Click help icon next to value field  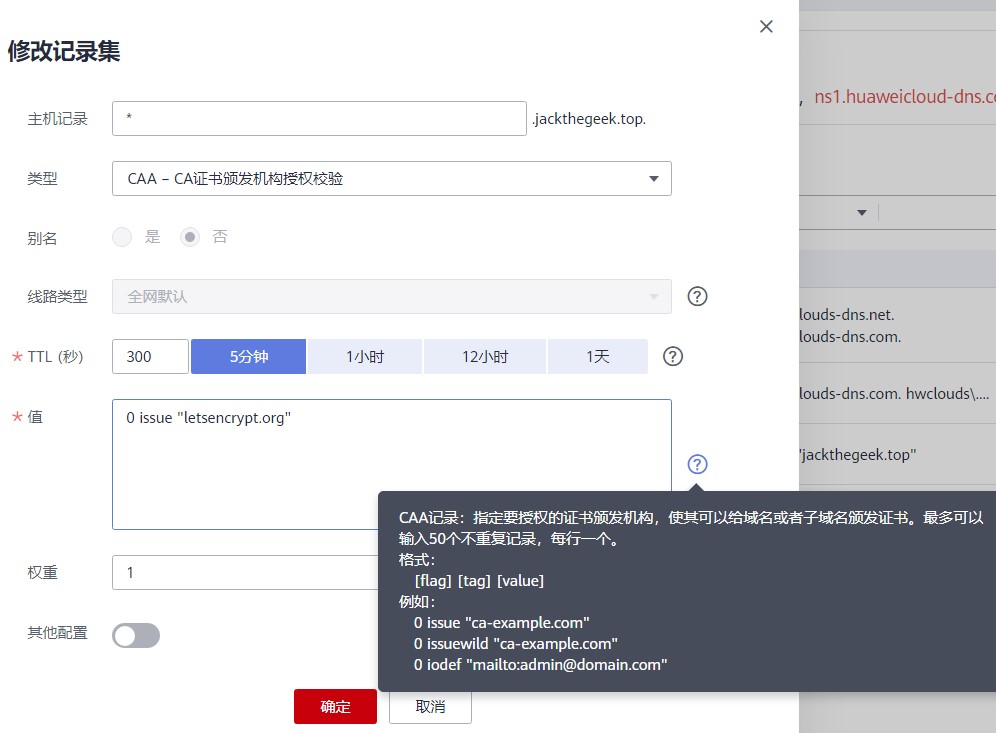click(x=697, y=464)
